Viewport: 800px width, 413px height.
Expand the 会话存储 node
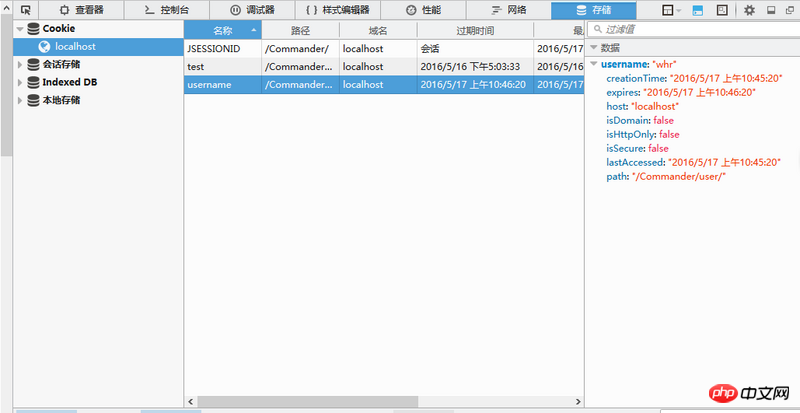coord(20,65)
